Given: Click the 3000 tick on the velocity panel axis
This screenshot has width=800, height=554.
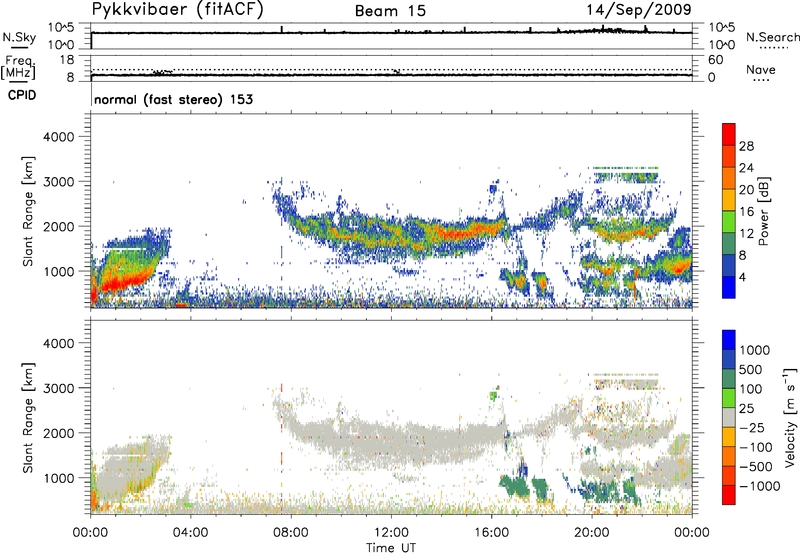Looking at the screenshot, I should pyautogui.click(x=59, y=388).
